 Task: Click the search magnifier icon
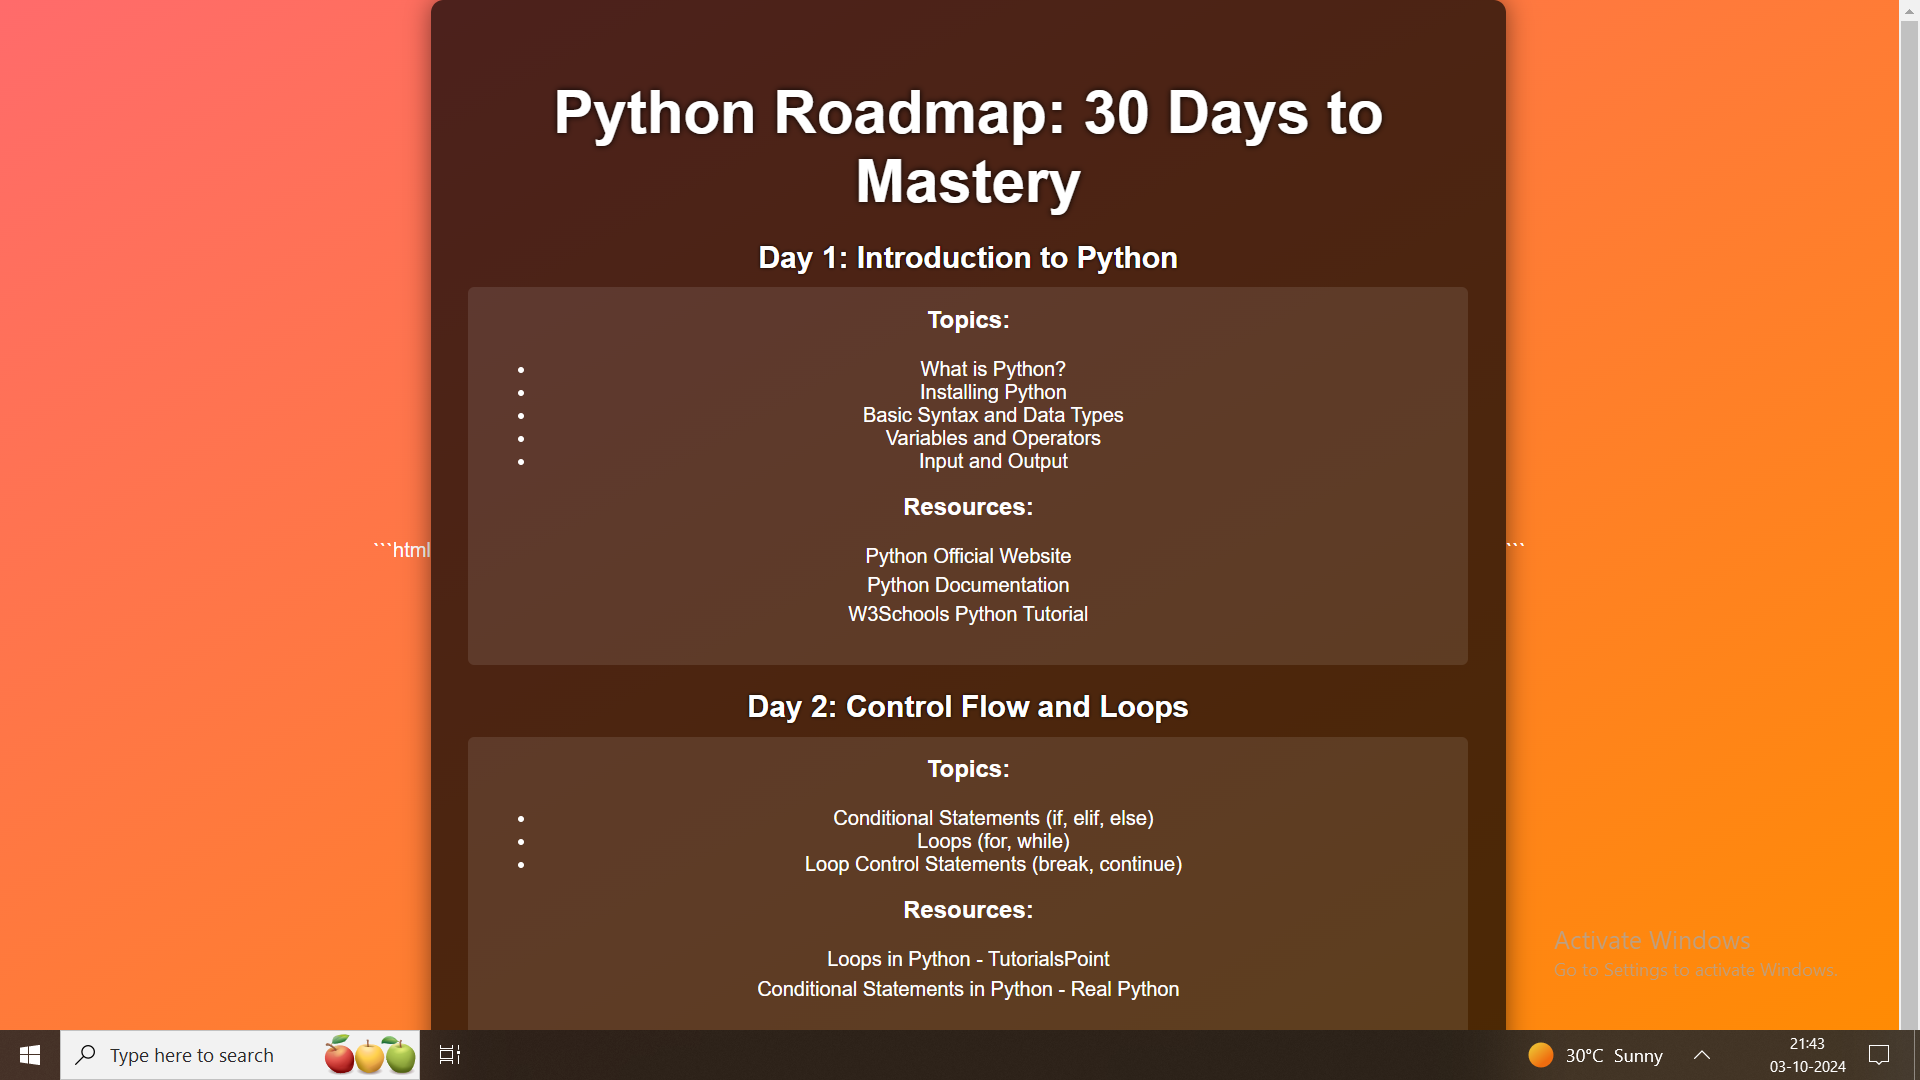tap(86, 1055)
